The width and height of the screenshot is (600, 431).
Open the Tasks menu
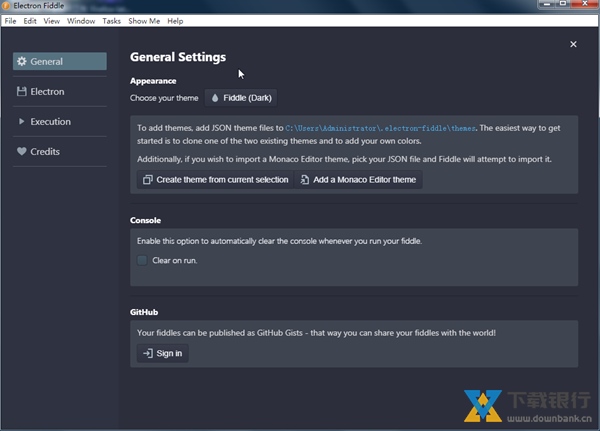point(111,21)
